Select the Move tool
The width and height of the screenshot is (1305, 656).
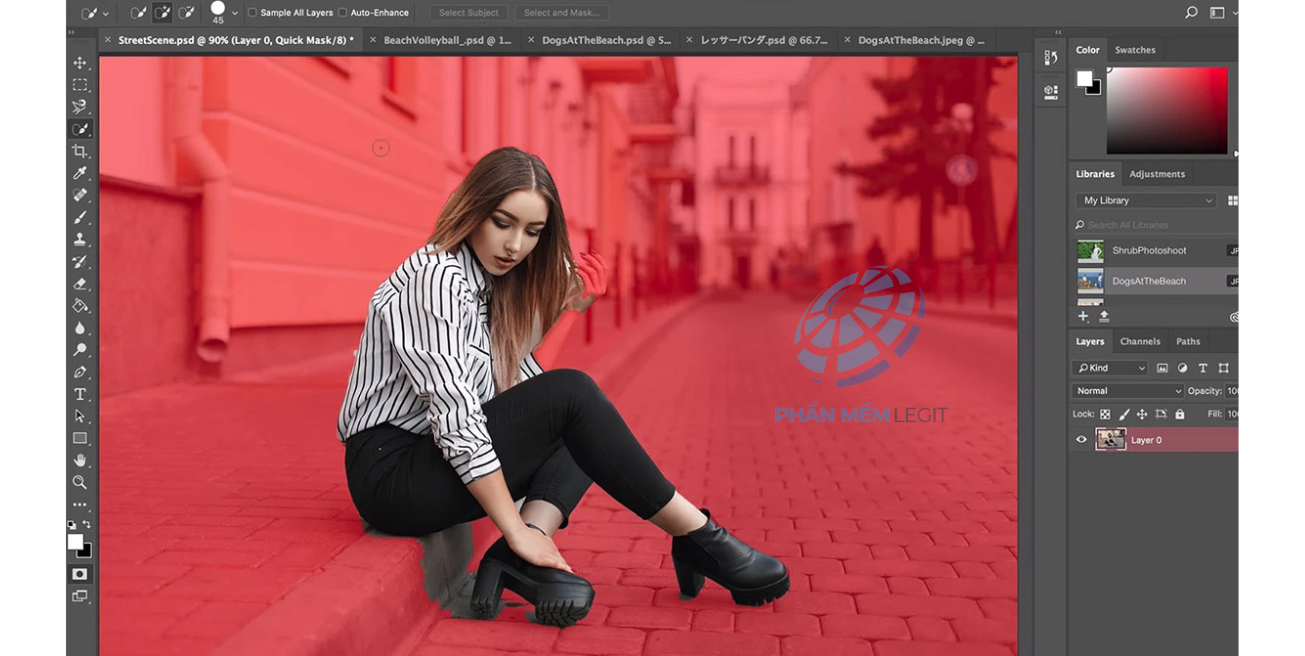tap(80, 63)
